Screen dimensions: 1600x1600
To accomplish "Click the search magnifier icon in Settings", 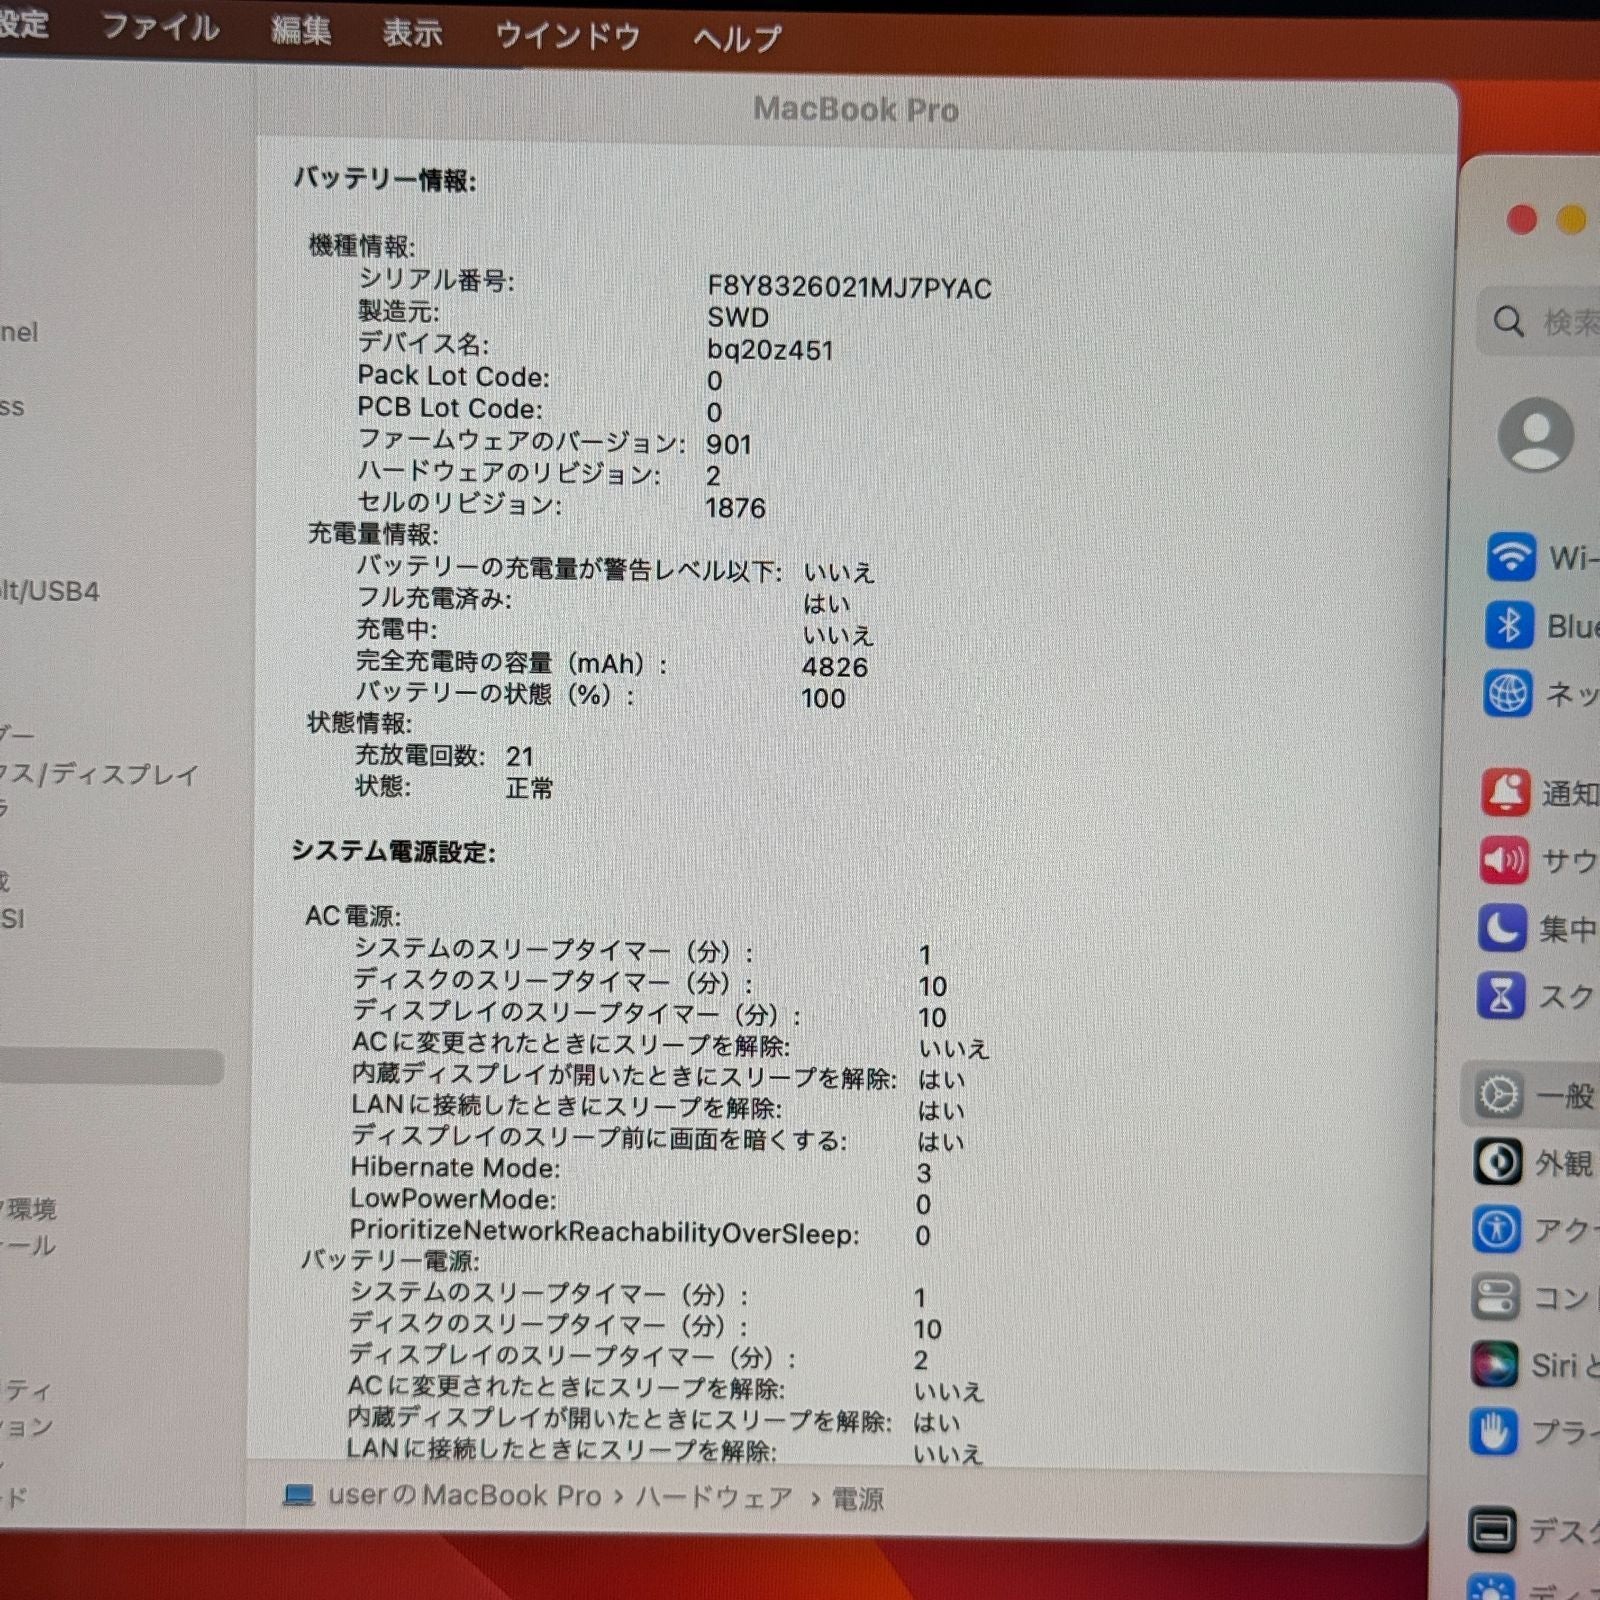I will 1508,321.
